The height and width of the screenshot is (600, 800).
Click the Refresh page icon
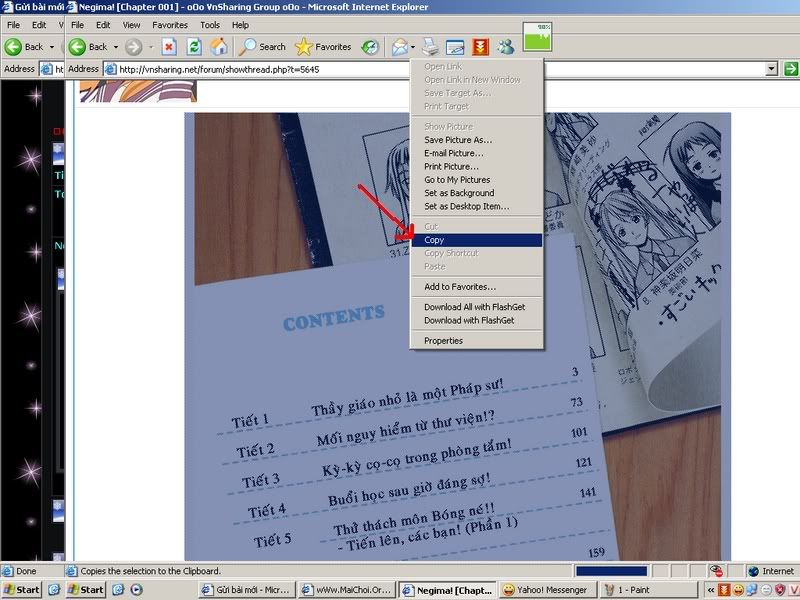point(194,47)
